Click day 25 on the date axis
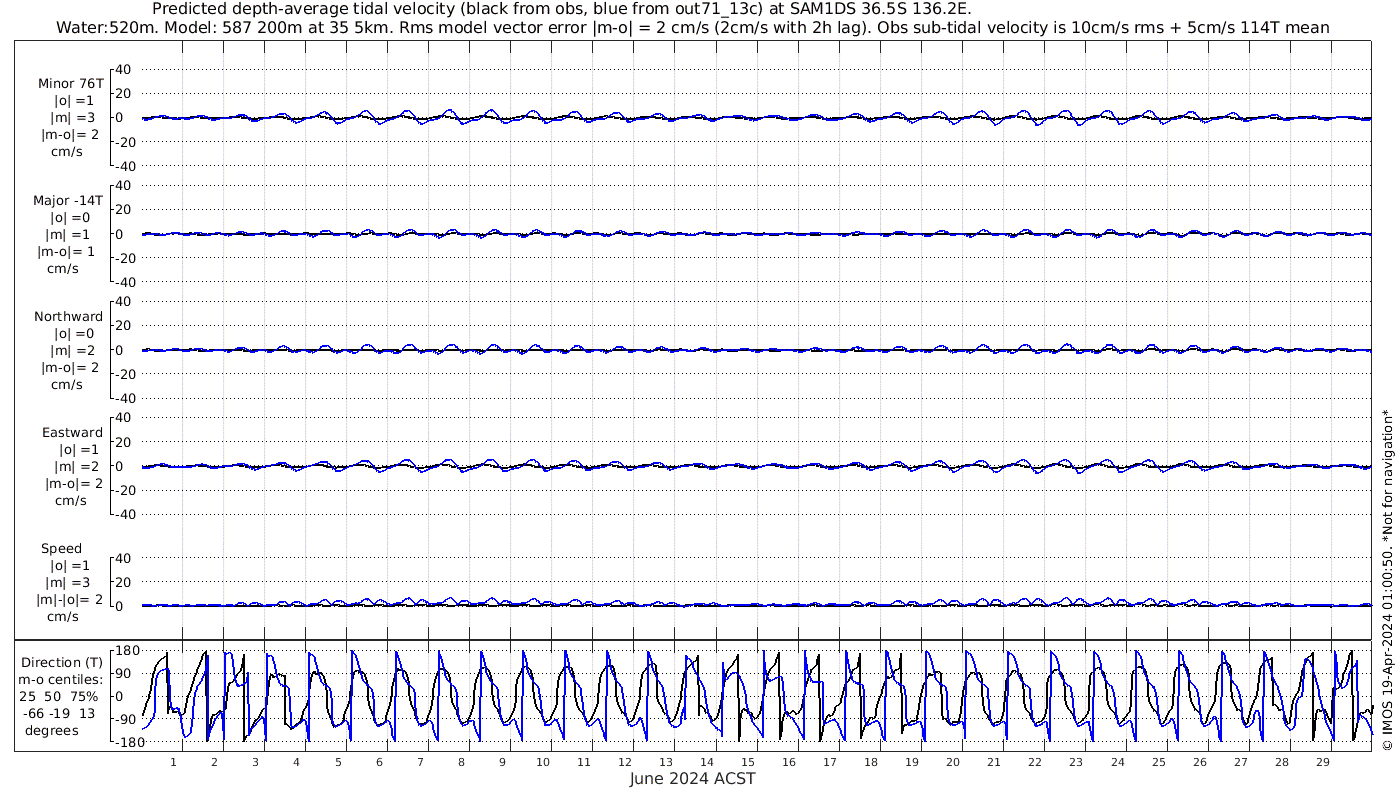 (x=1158, y=762)
